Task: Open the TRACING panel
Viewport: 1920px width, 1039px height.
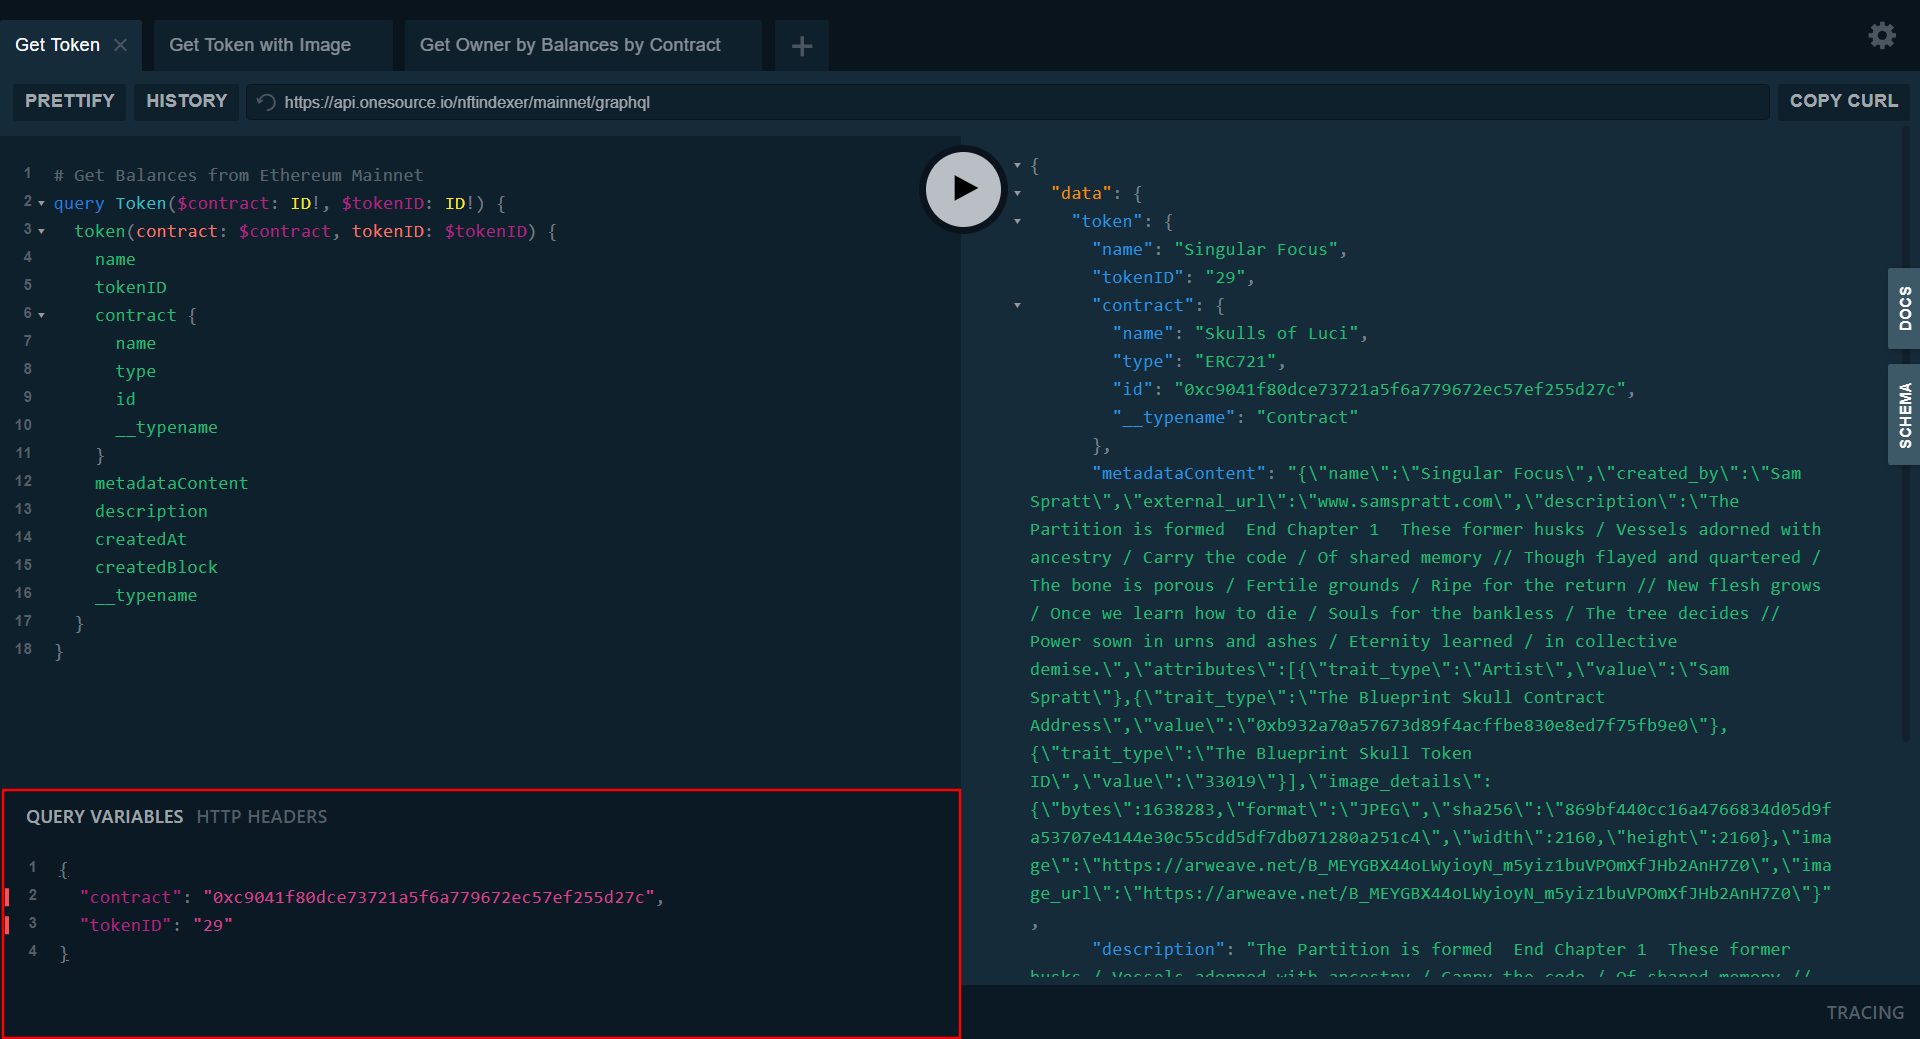Action: (x=1865, y=1013)
